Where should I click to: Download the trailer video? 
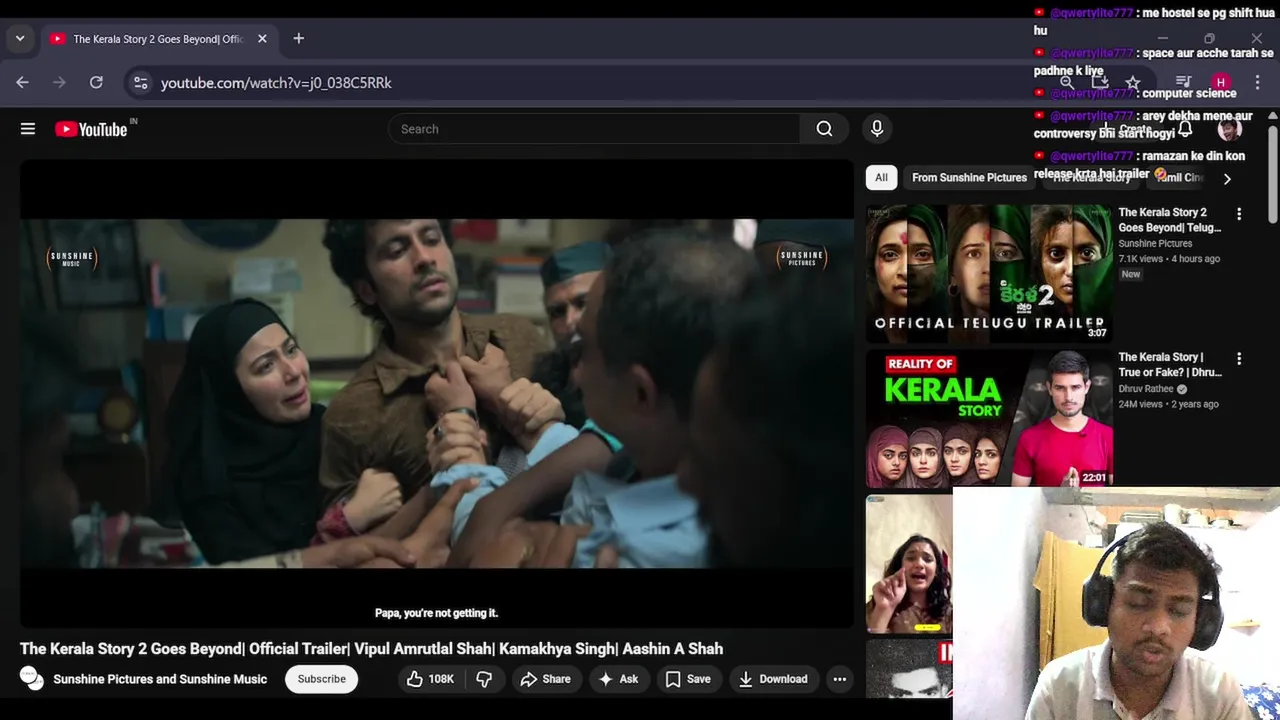click(773, 679)
